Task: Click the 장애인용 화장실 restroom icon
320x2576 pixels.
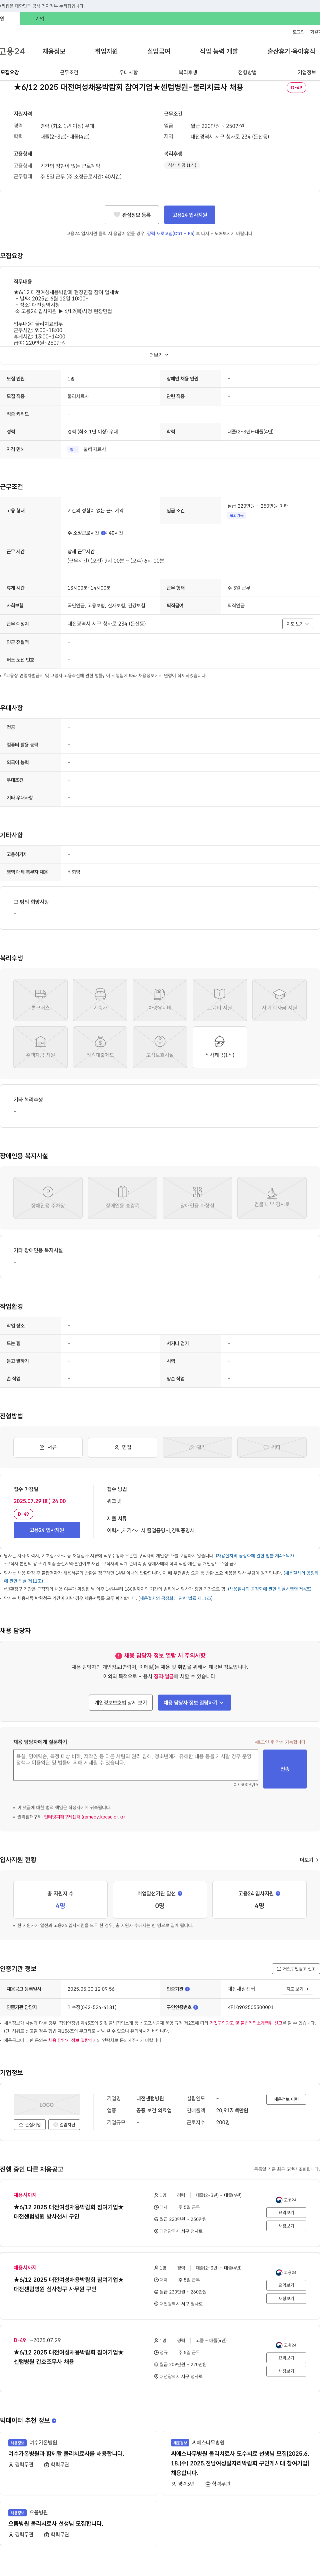Action: [197, 1197]
